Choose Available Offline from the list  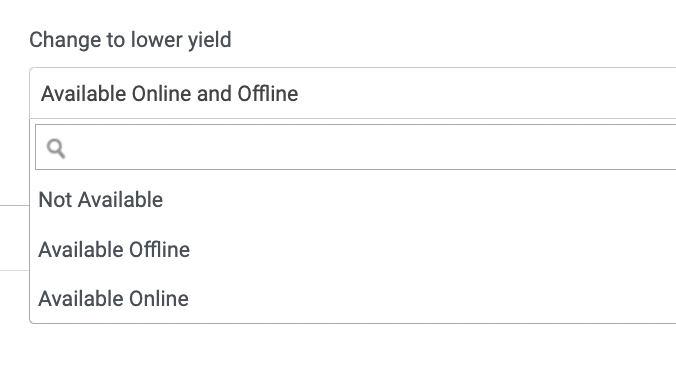coord(353,250)
